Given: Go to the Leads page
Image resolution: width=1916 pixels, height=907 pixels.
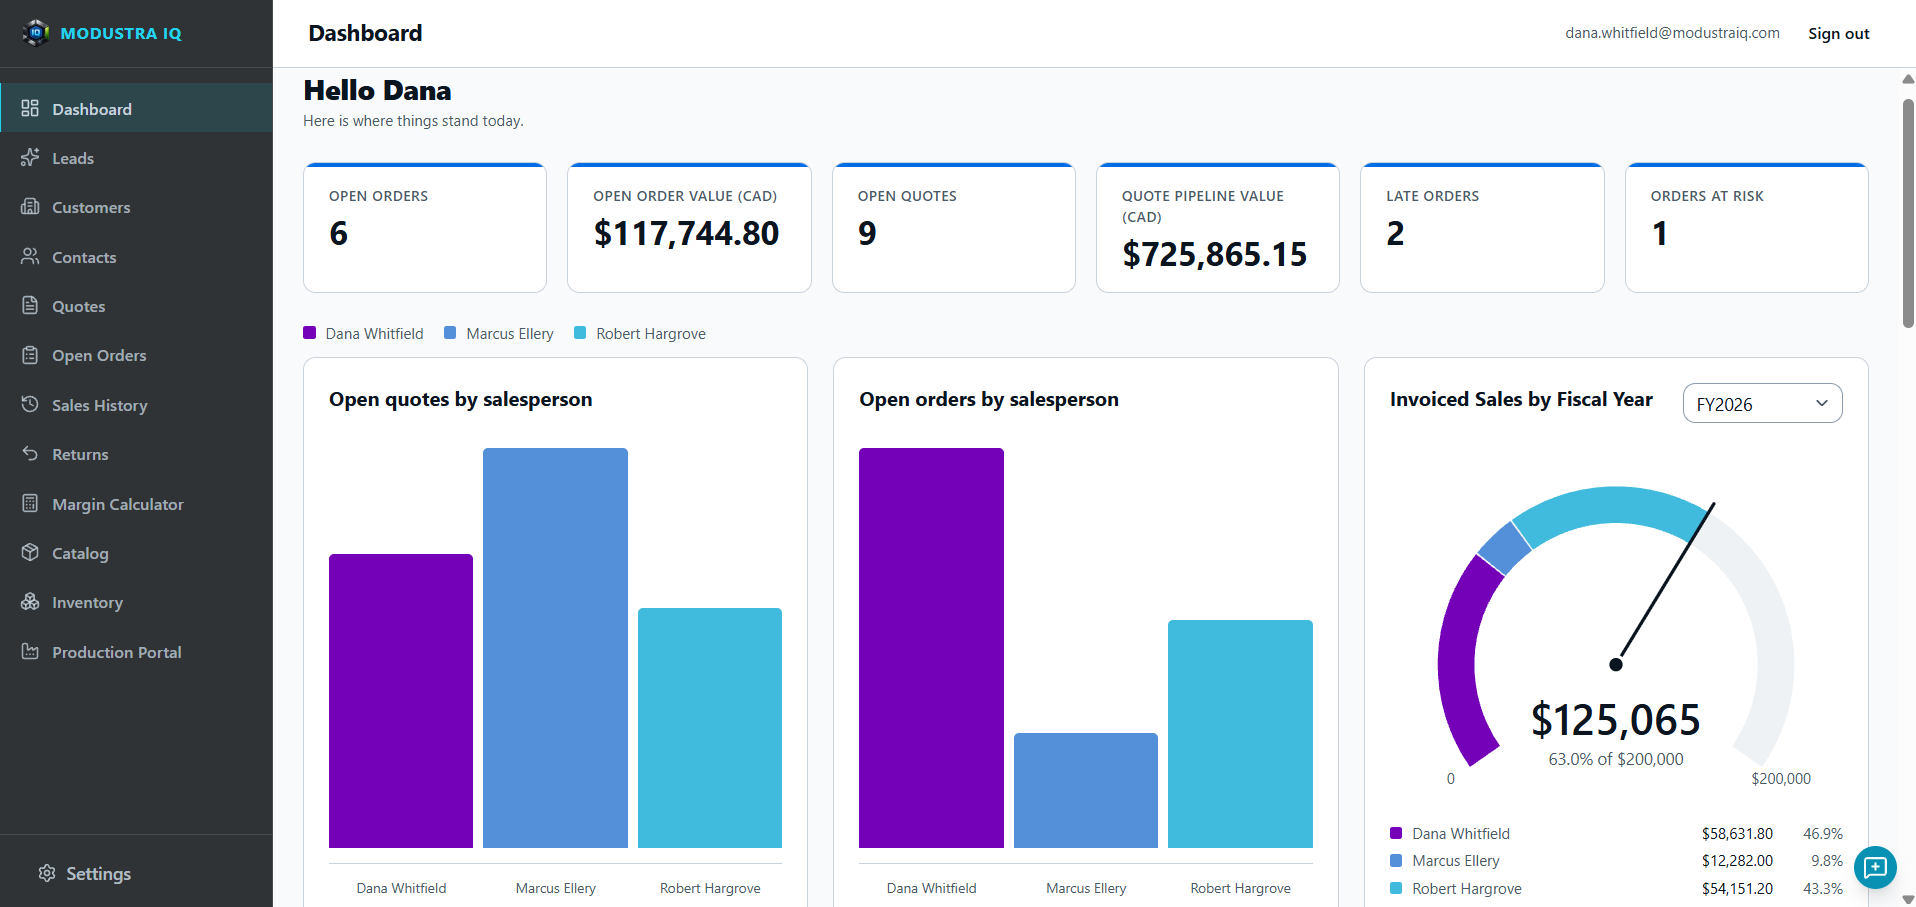Looking at the screenshot, I should [x=136, y=158].
